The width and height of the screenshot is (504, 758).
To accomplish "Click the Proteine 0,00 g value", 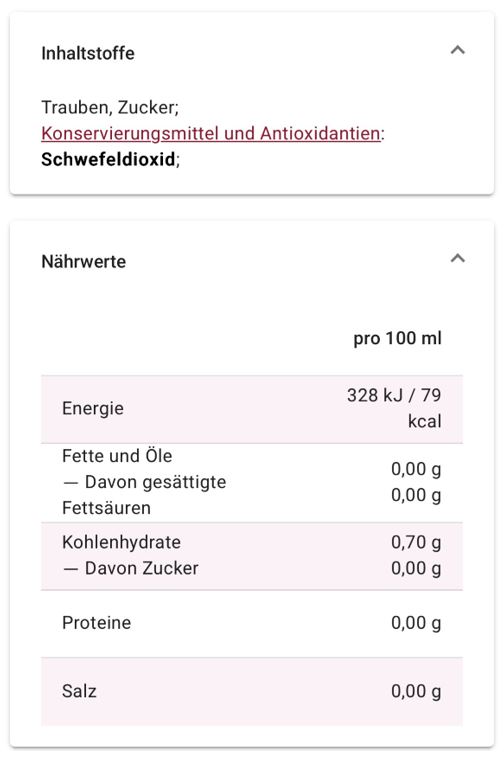I will [416, 623].
